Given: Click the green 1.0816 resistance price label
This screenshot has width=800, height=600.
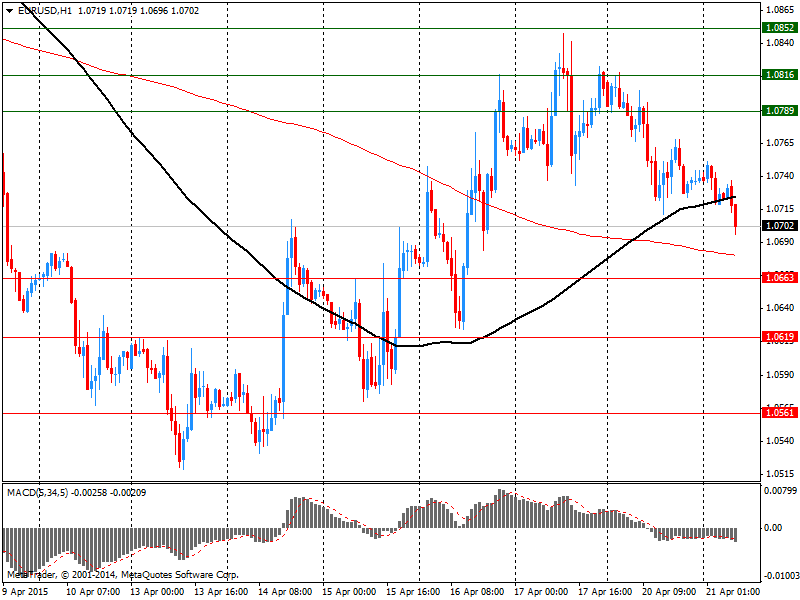Looking at the screenshot, I should [x=780, y=75].
